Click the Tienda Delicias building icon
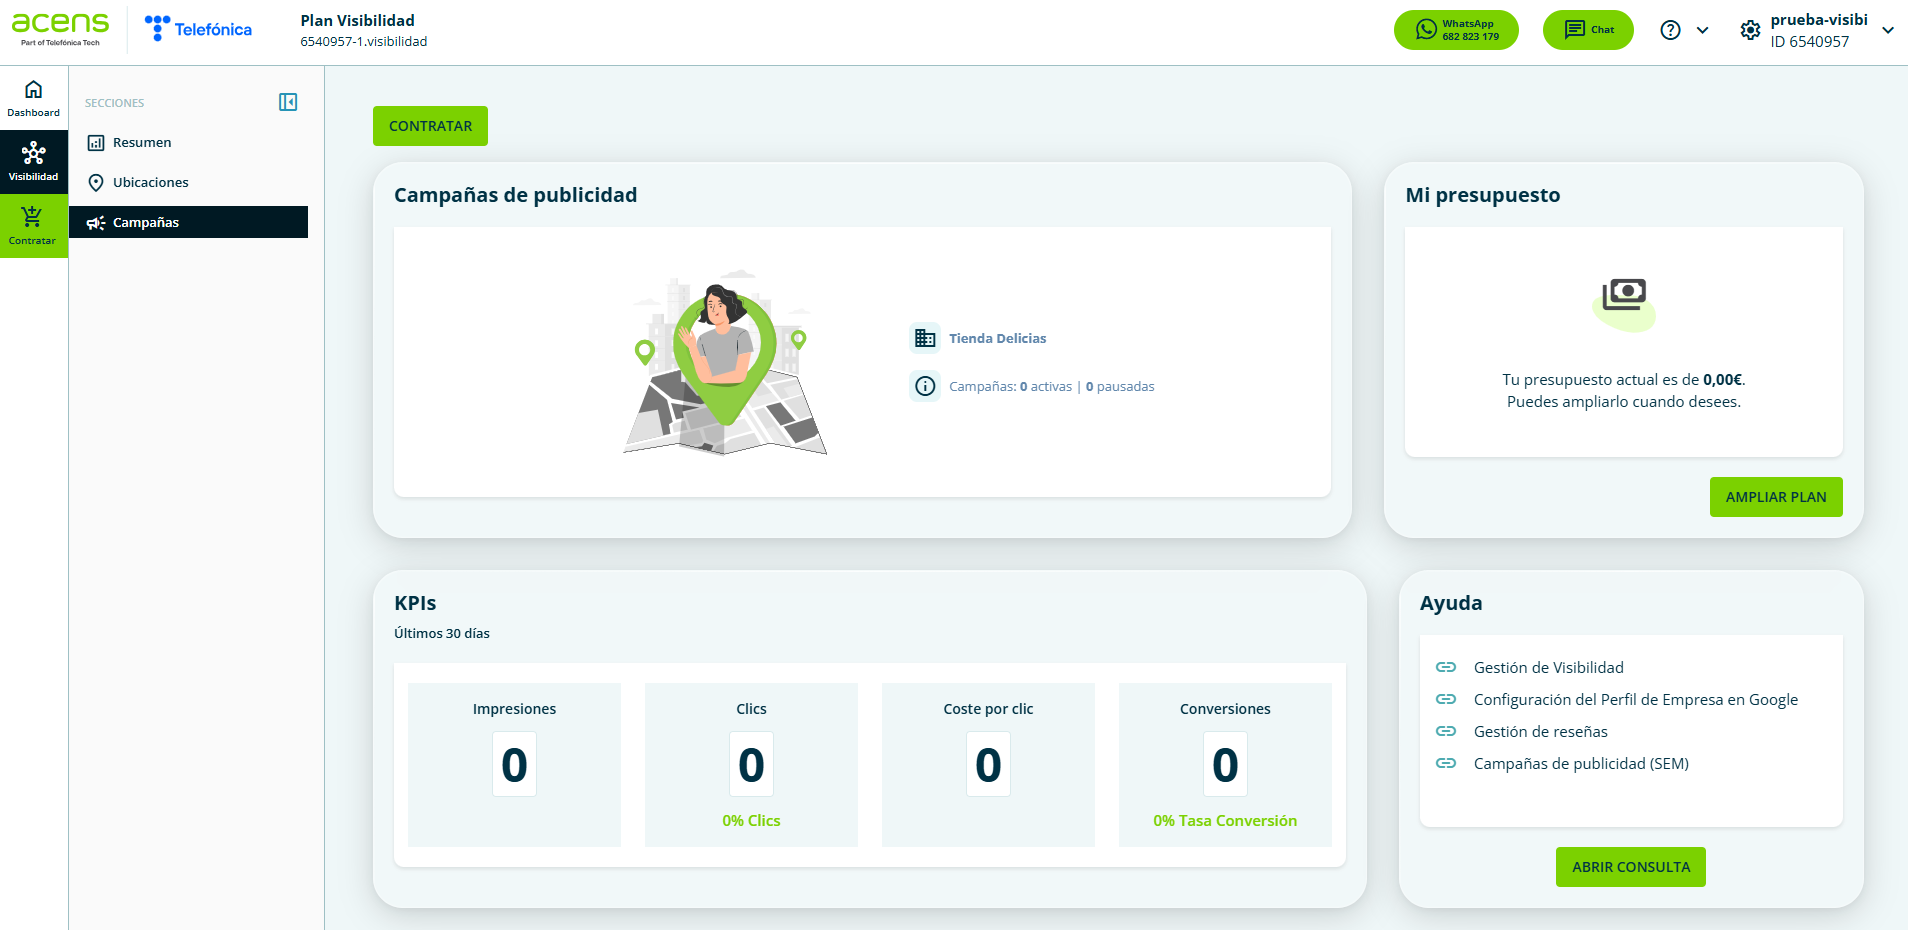This screenshot has width=1908, height=930. point(925,338)
